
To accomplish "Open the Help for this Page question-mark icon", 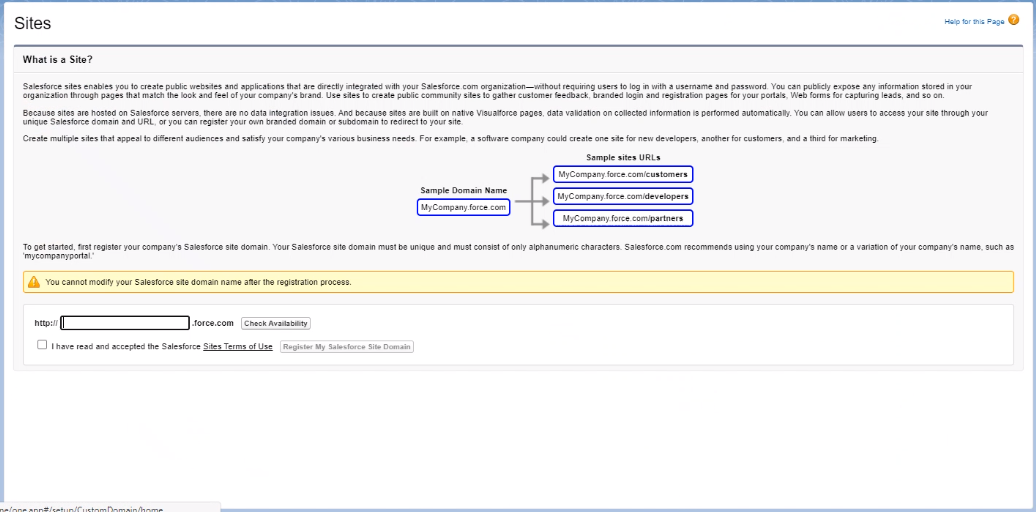I will [x=1014, y=20].
